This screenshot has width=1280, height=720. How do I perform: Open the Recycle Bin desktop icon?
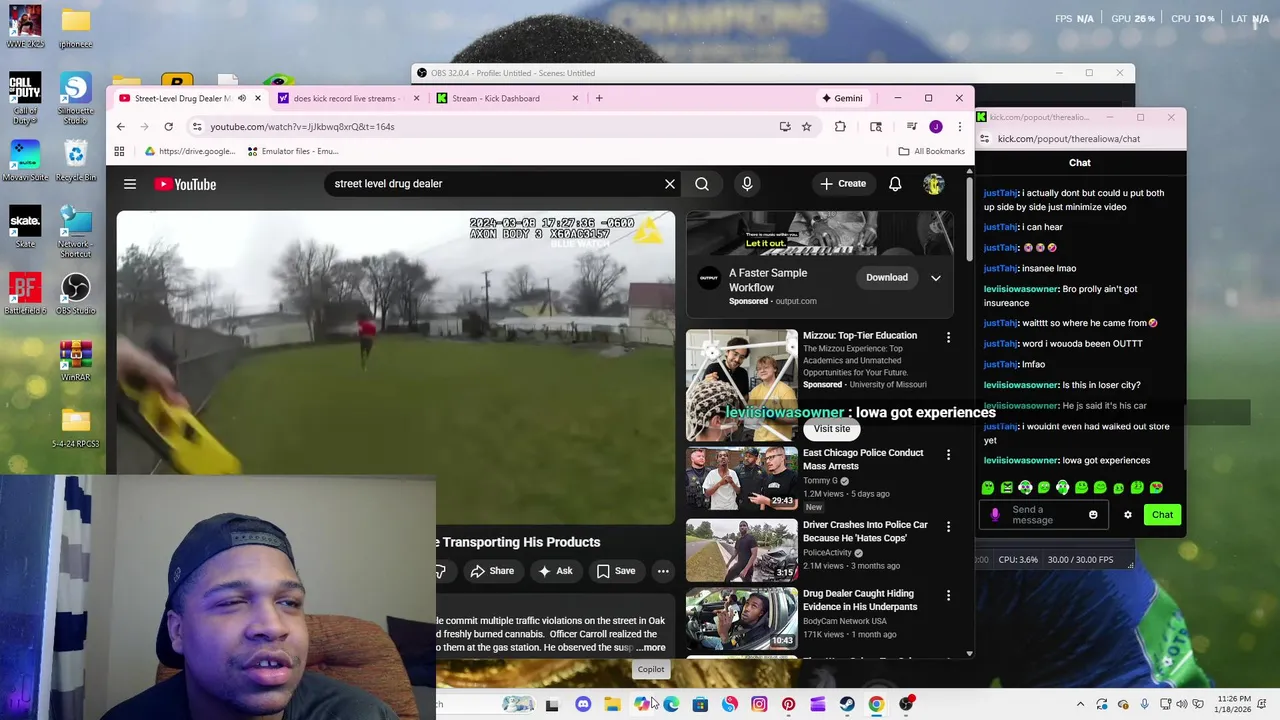click(x=76, y=161)
